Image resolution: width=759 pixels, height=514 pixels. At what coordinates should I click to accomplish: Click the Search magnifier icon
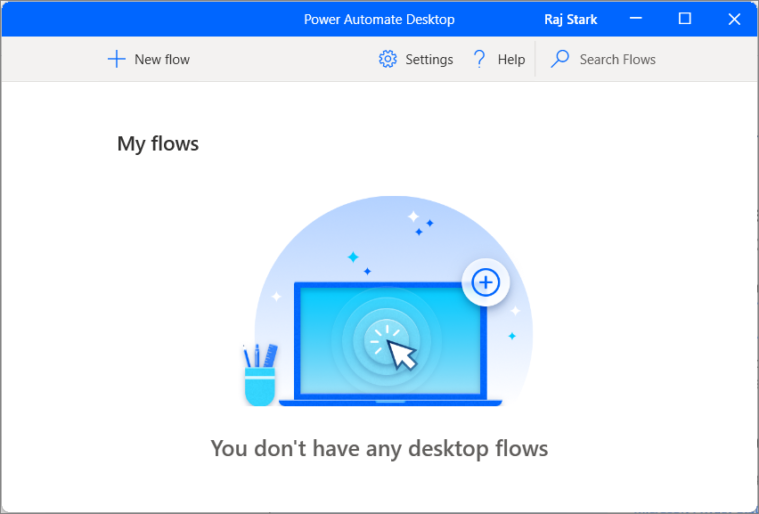point(560,59)
